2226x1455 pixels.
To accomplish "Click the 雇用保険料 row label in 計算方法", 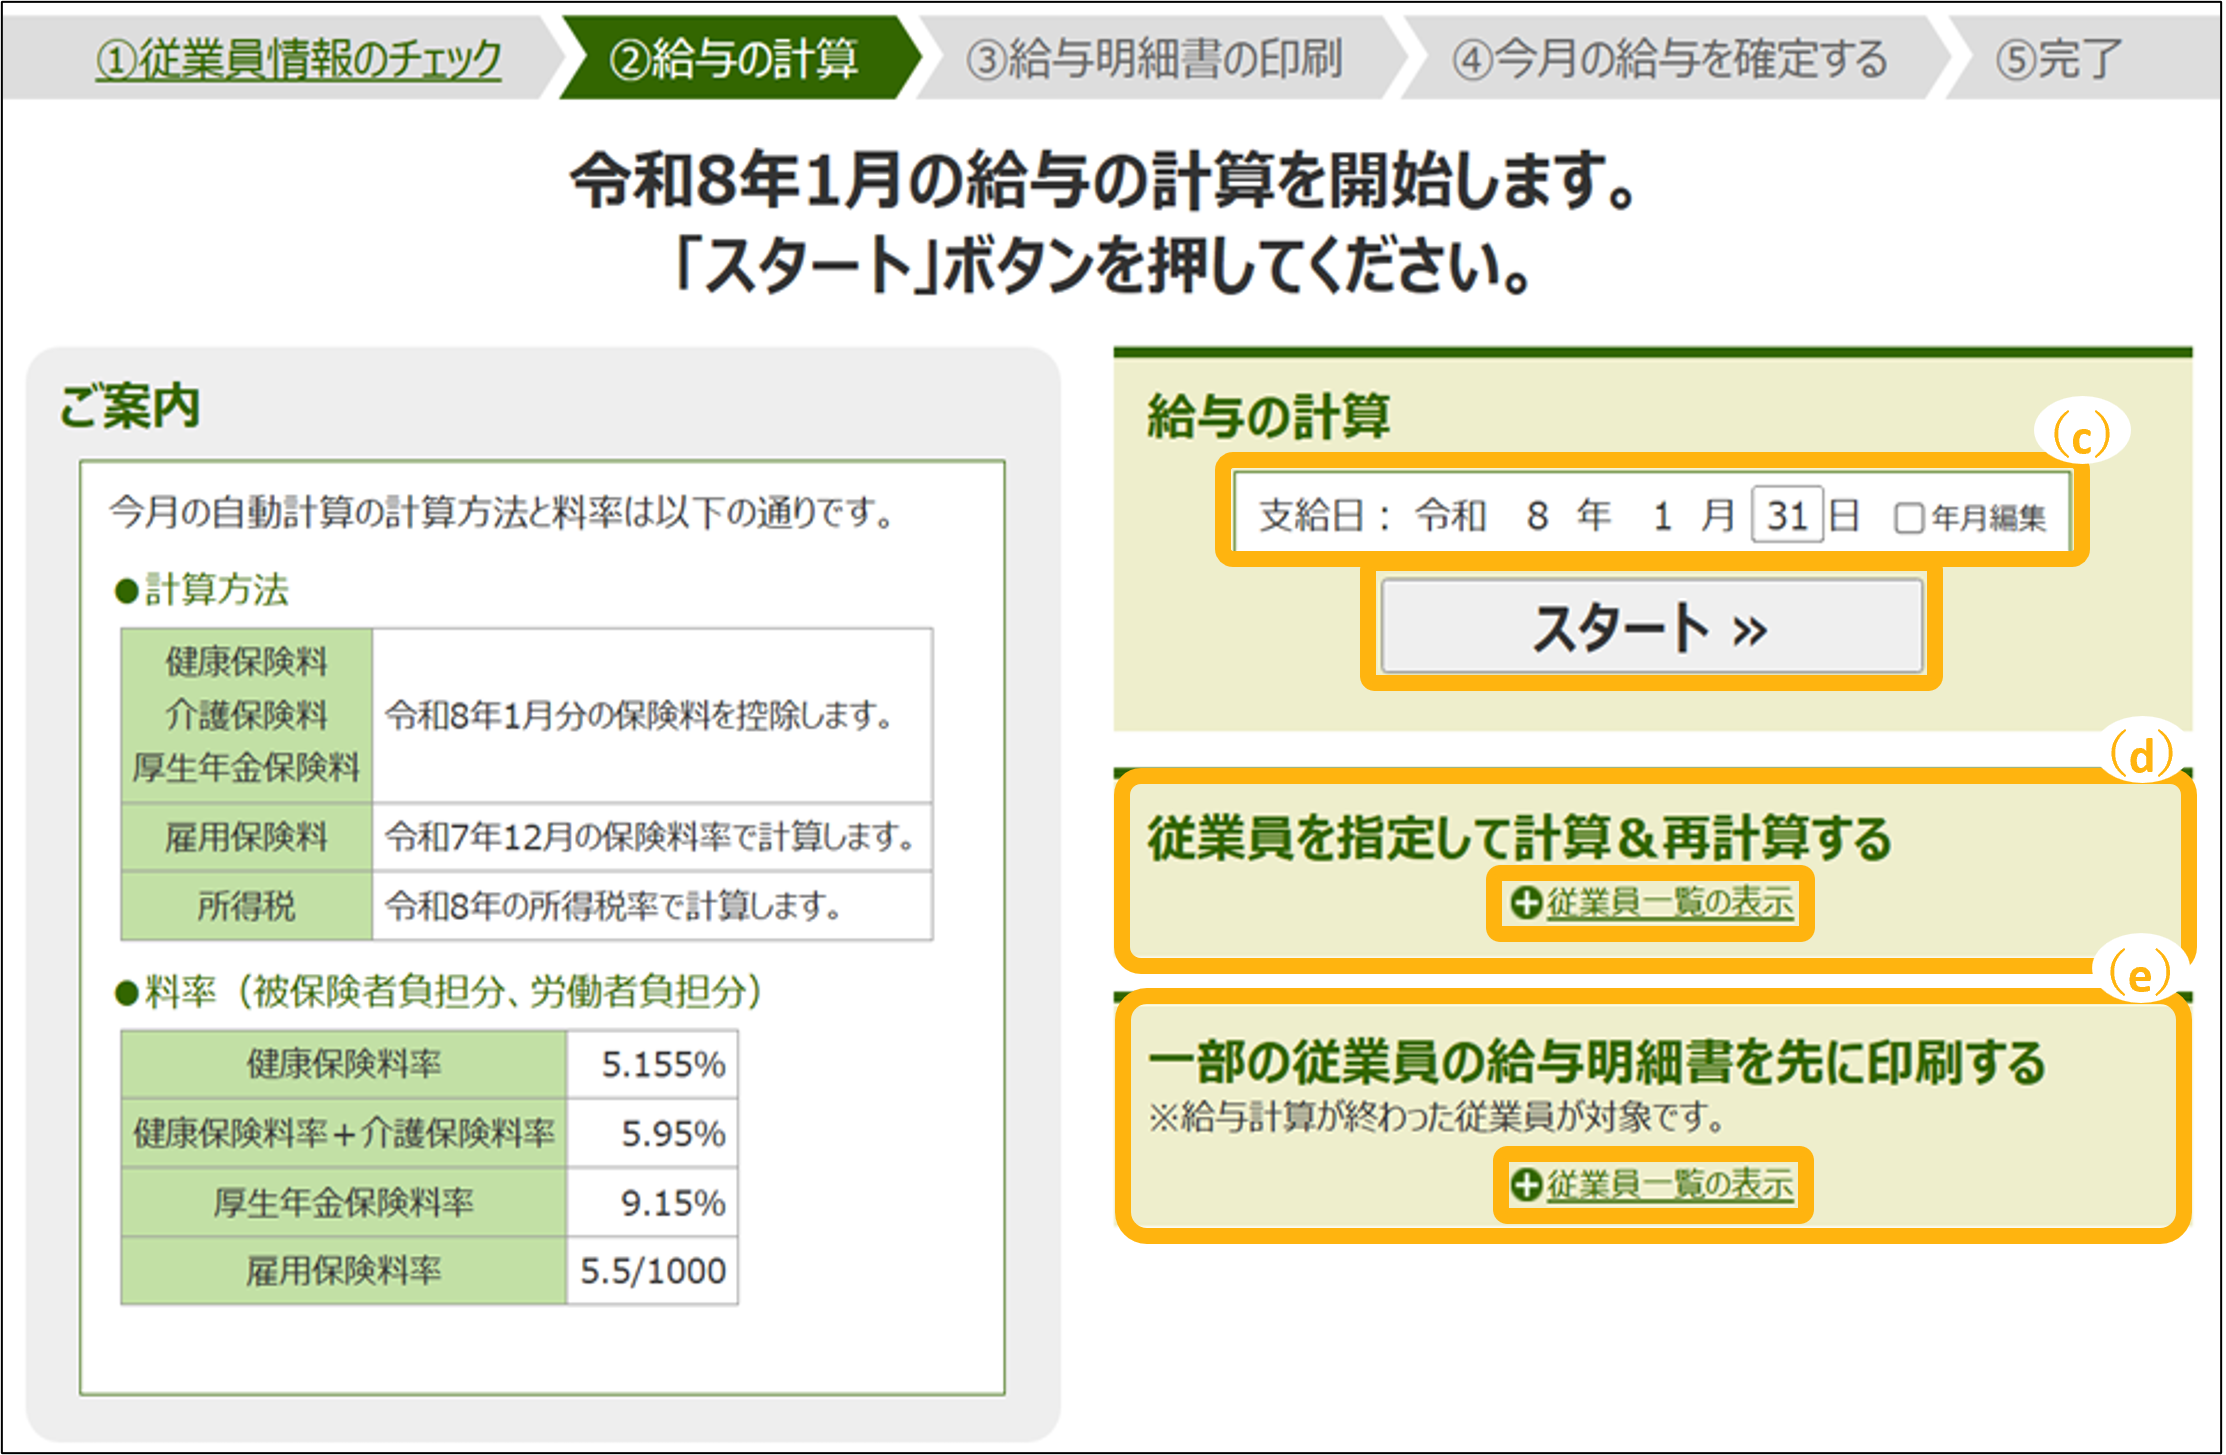I will click(x=246, y=837).
